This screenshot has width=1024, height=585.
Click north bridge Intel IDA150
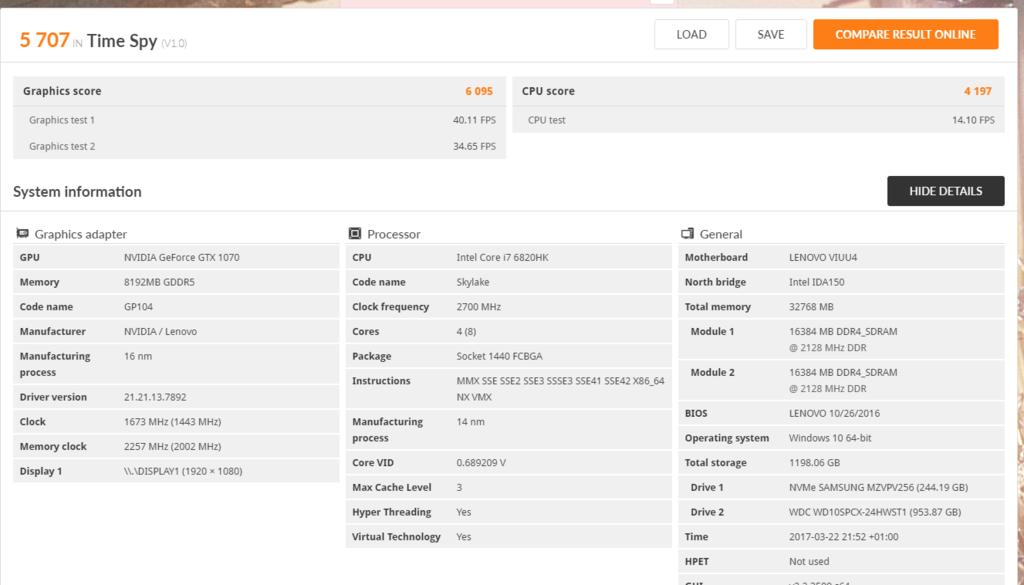(816, 282)
